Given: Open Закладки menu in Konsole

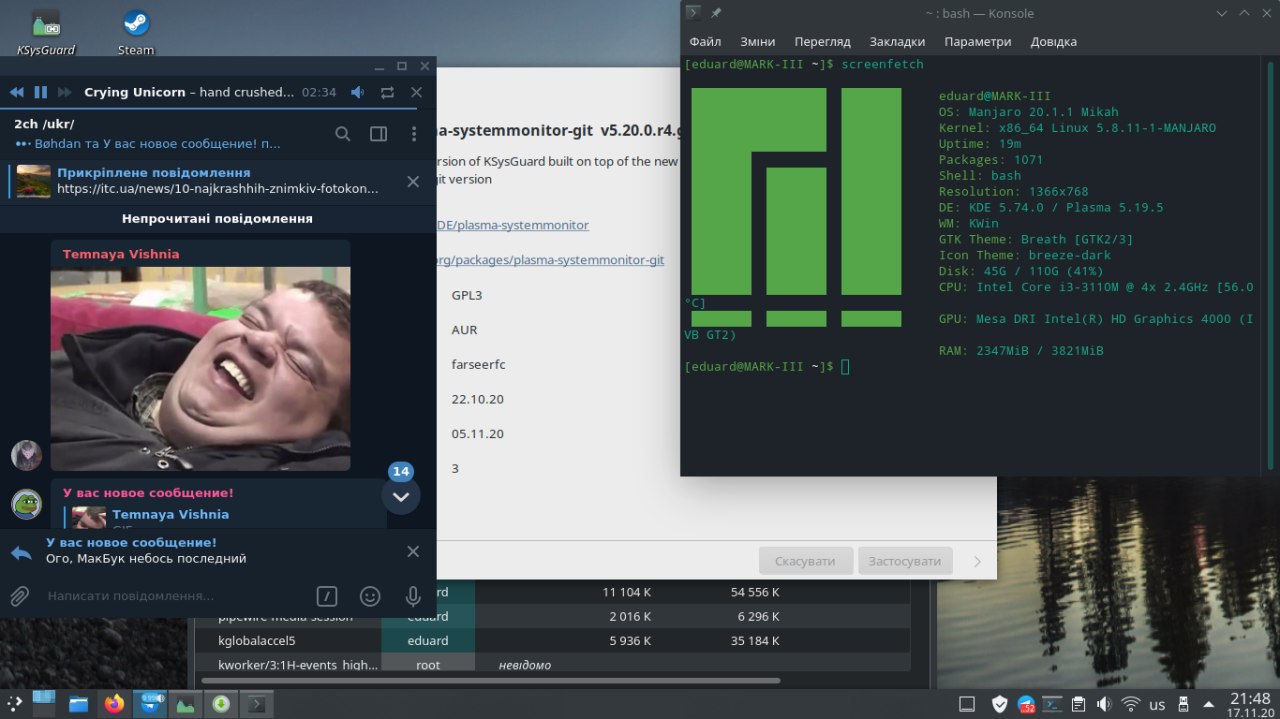Looking at the screenshot, I should click(897, 42).
